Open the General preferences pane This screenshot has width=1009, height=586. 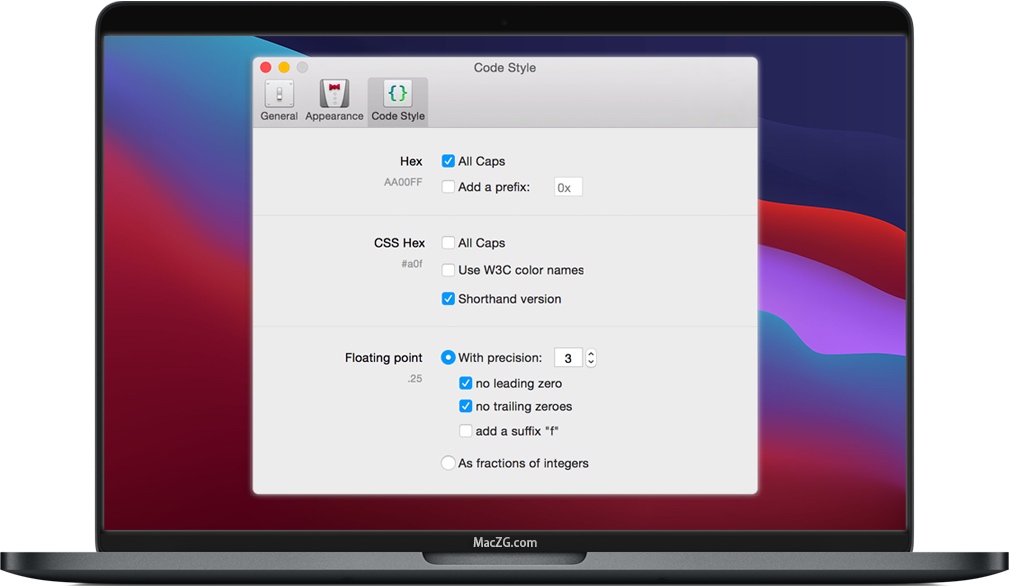coord(279,100)
